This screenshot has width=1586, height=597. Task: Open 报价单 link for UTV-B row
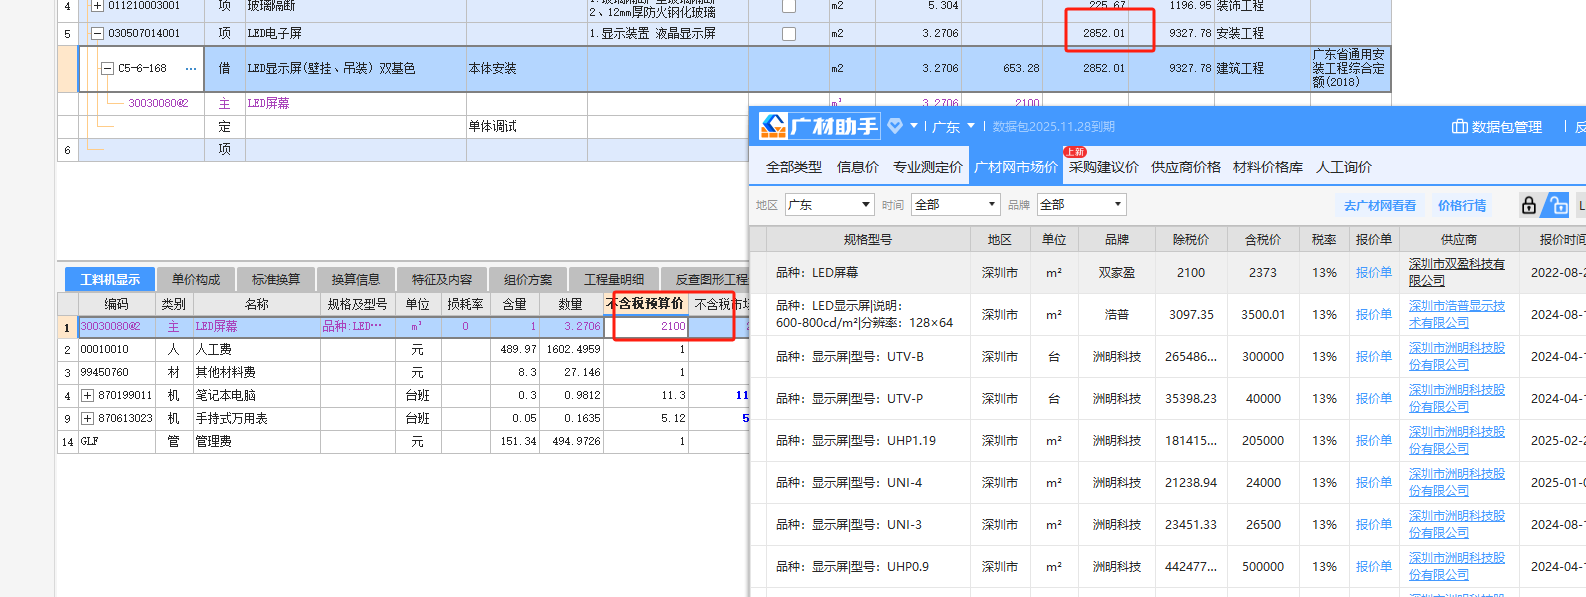pos(1373,356)
